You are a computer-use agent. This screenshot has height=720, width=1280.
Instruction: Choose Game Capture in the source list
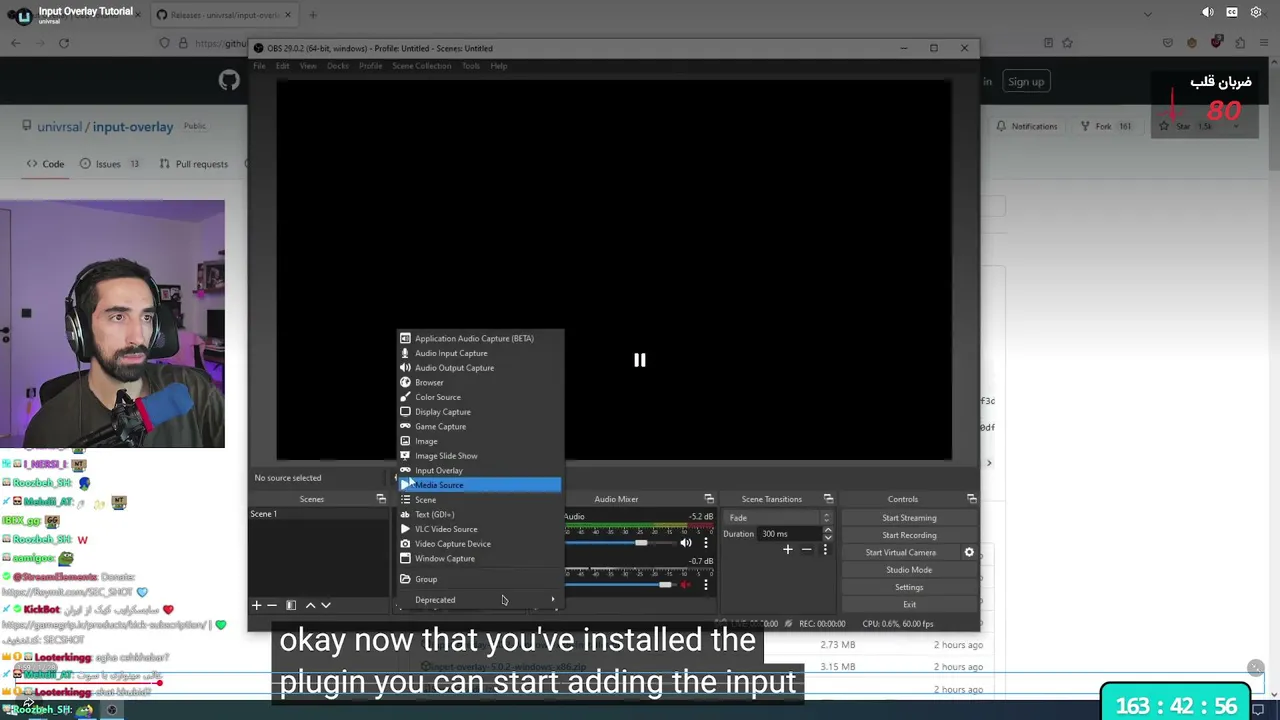click(x=480, y=426)
